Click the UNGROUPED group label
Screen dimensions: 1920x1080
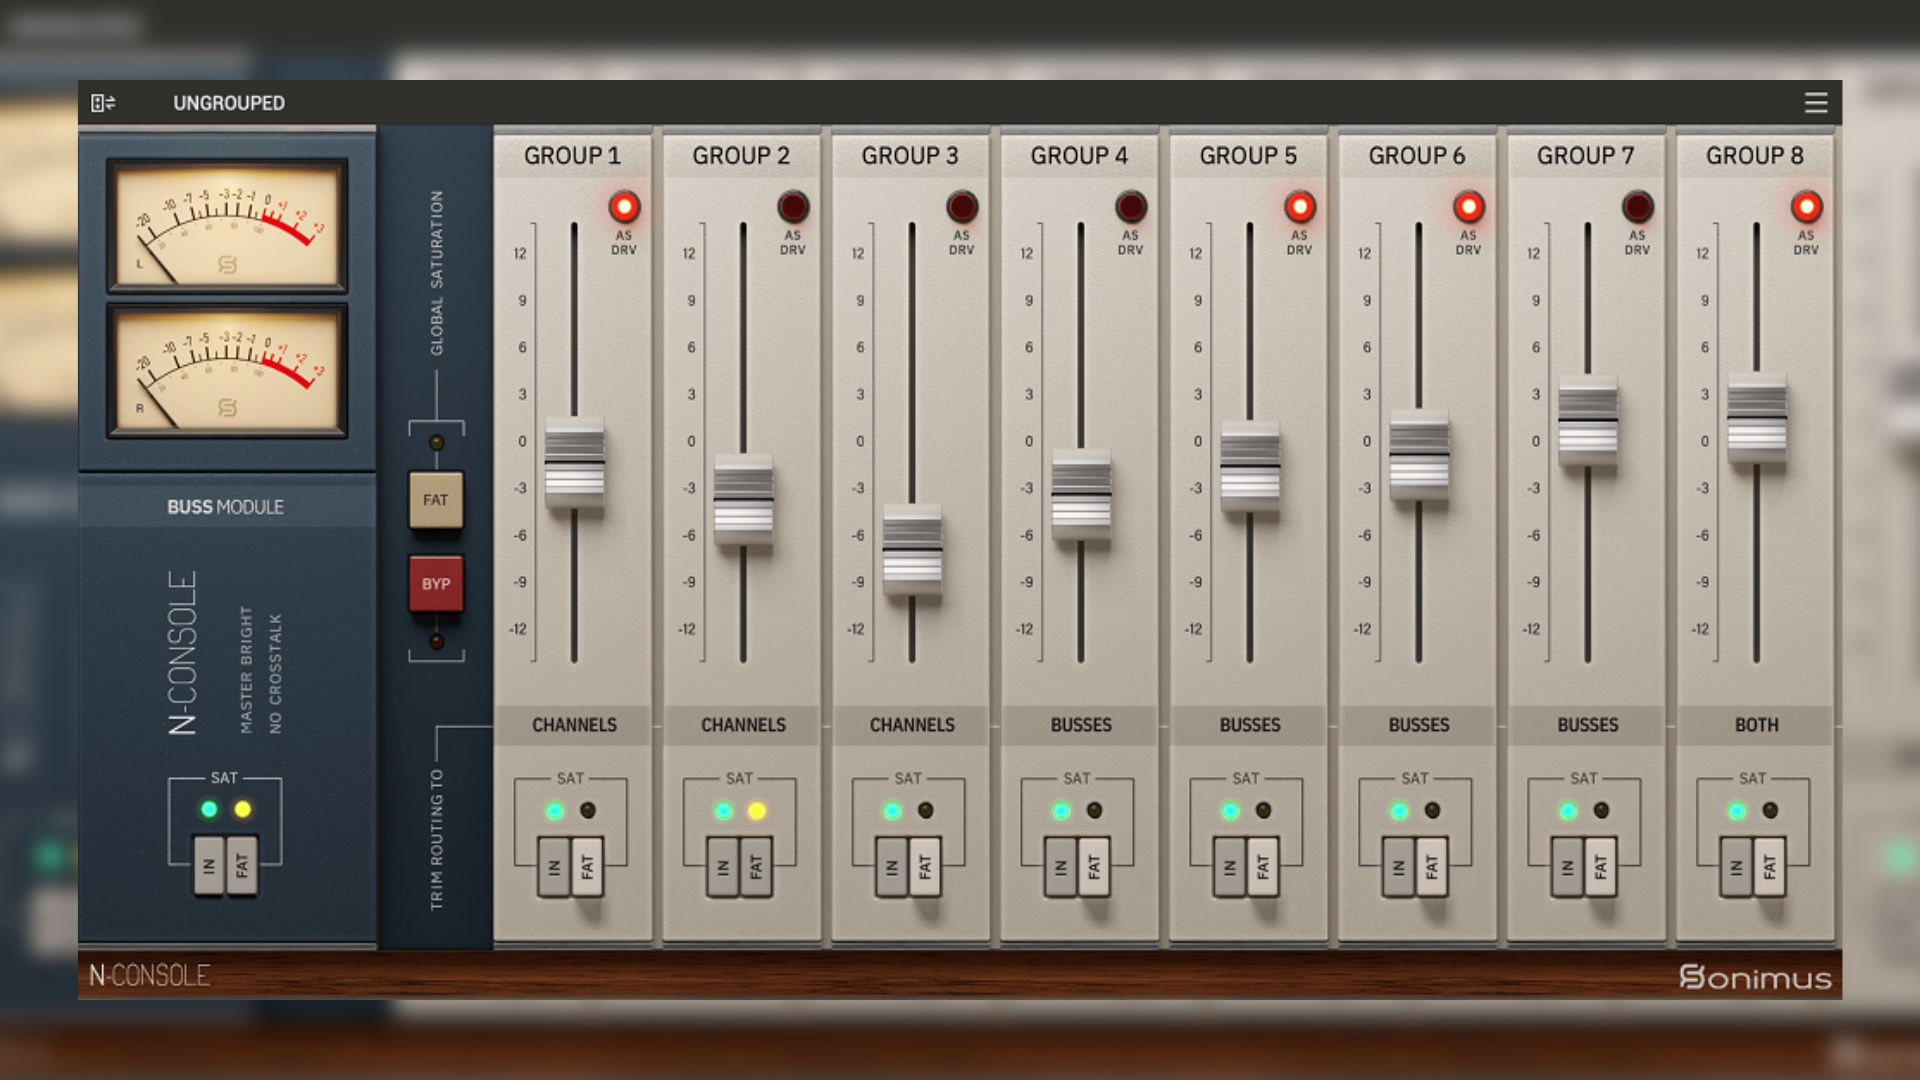coord(229,103)
